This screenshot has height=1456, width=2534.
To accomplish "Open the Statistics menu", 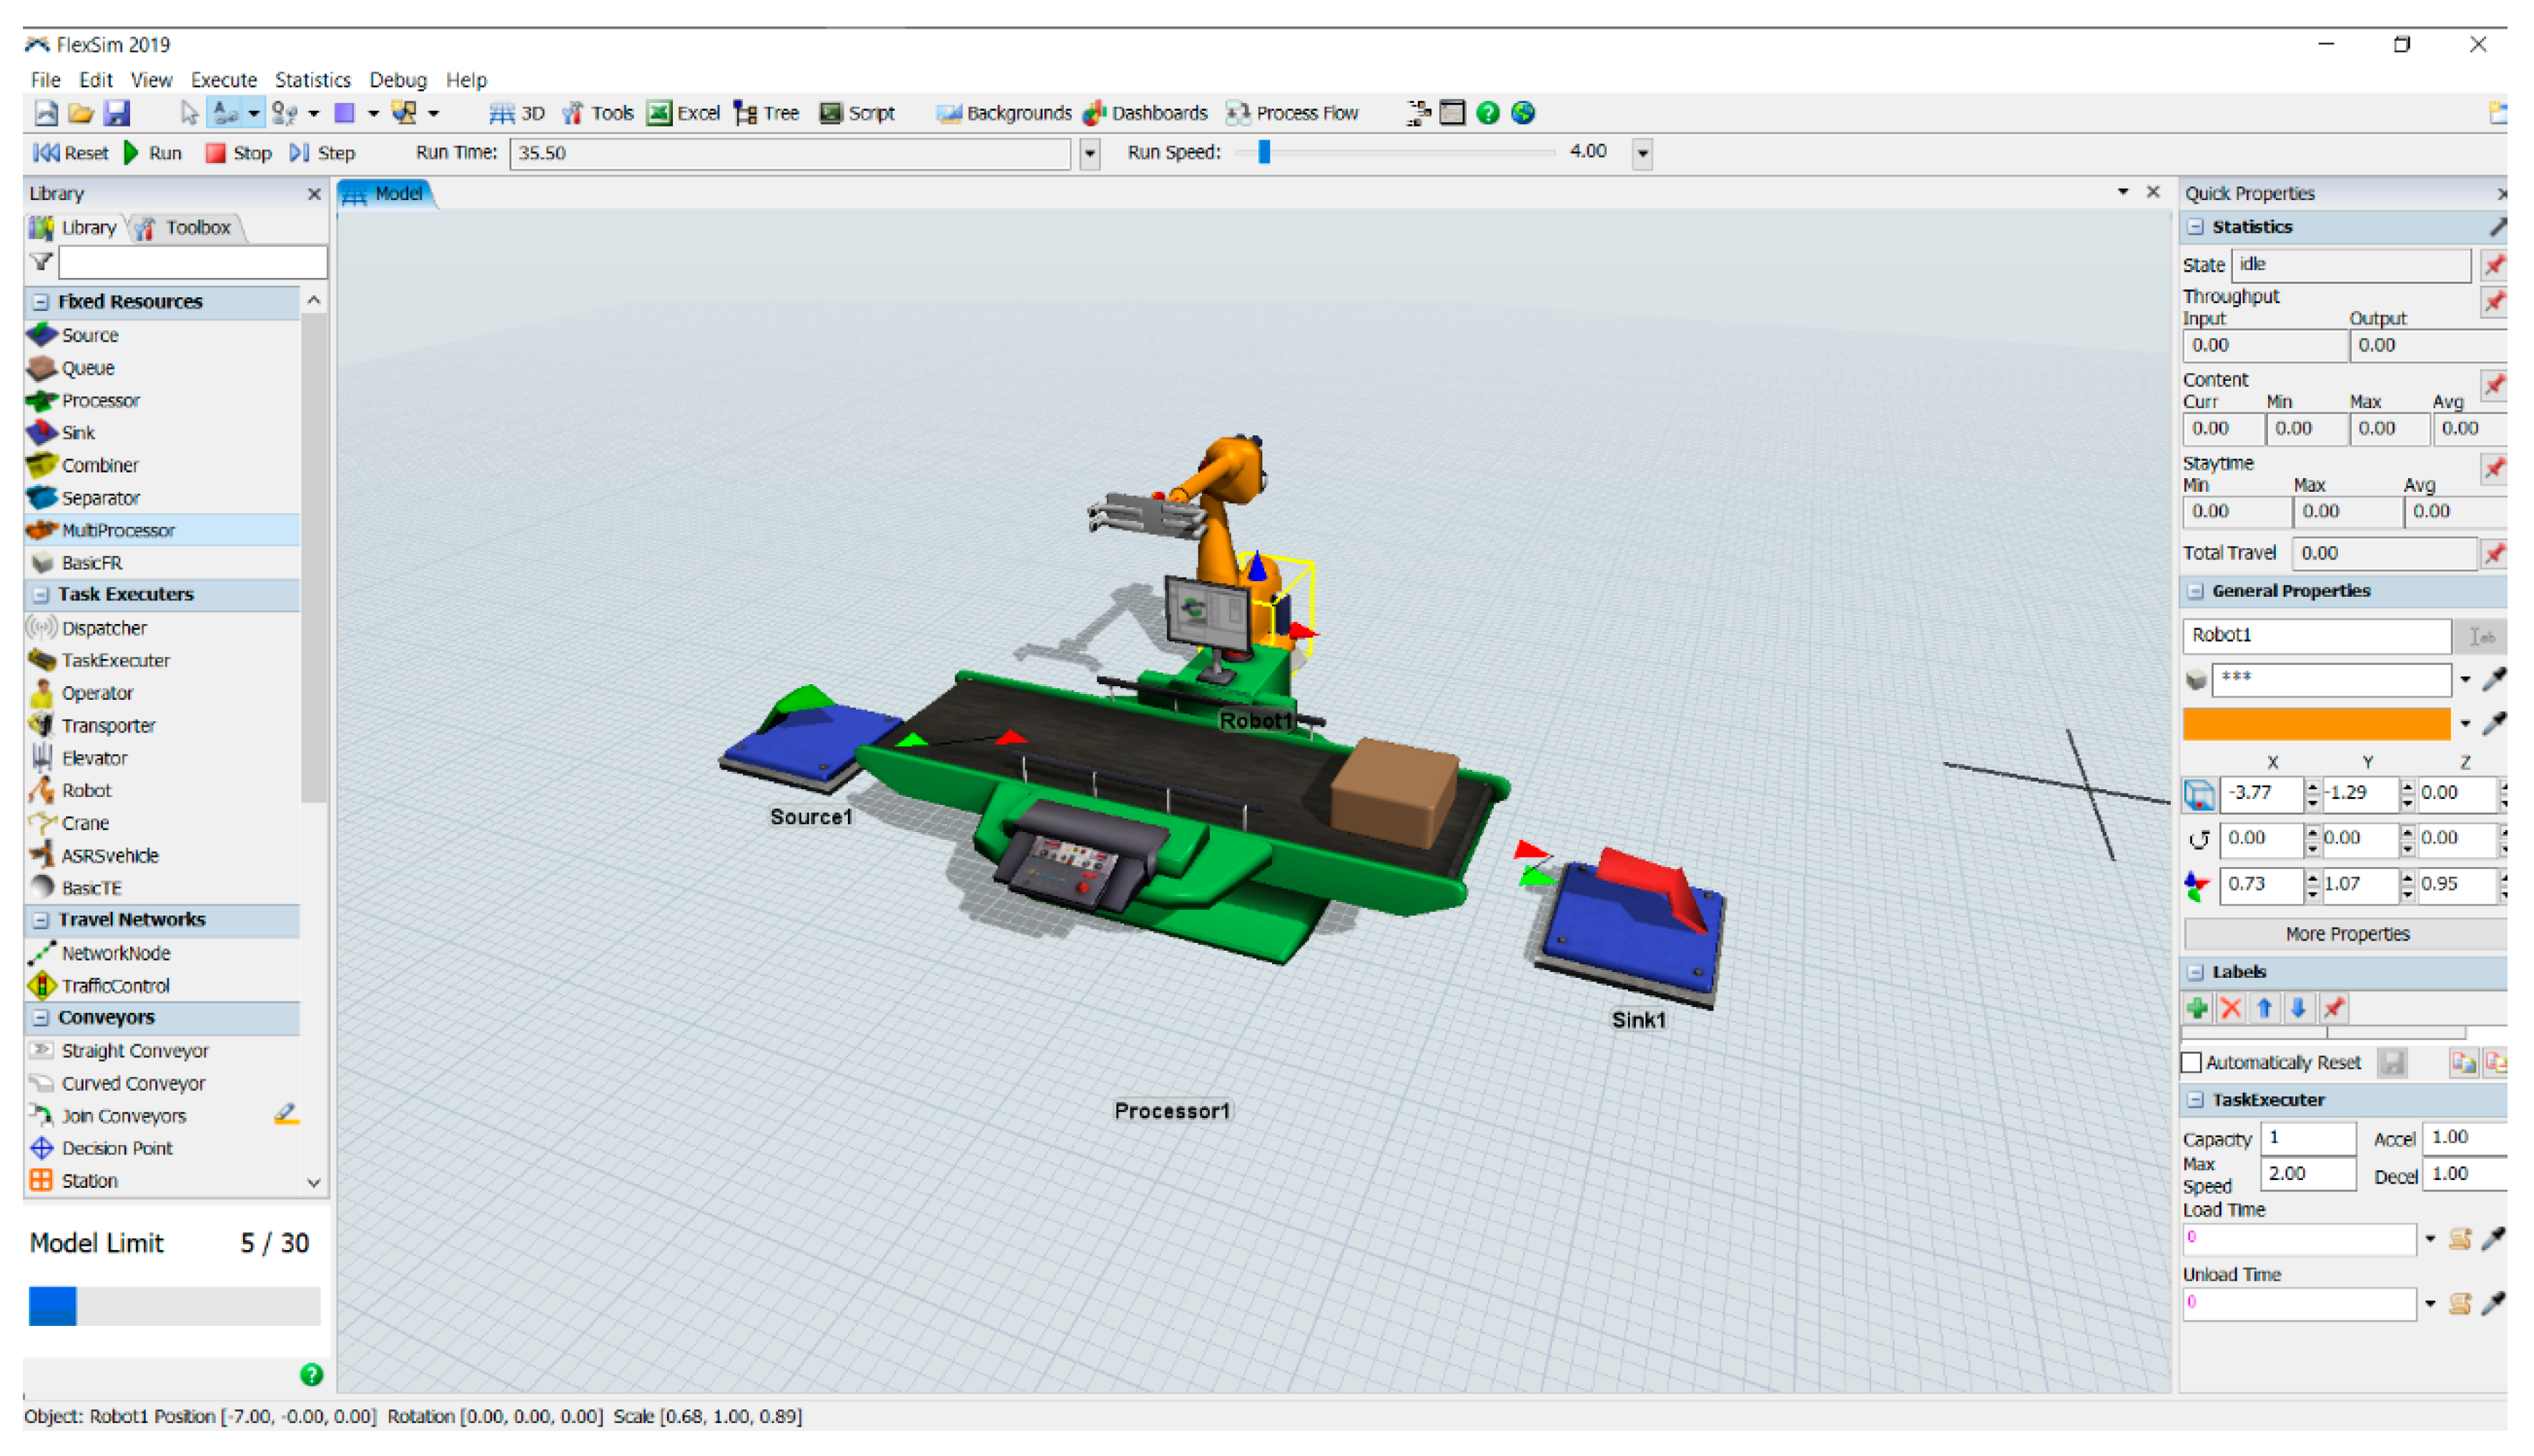I will coord(313,80).
